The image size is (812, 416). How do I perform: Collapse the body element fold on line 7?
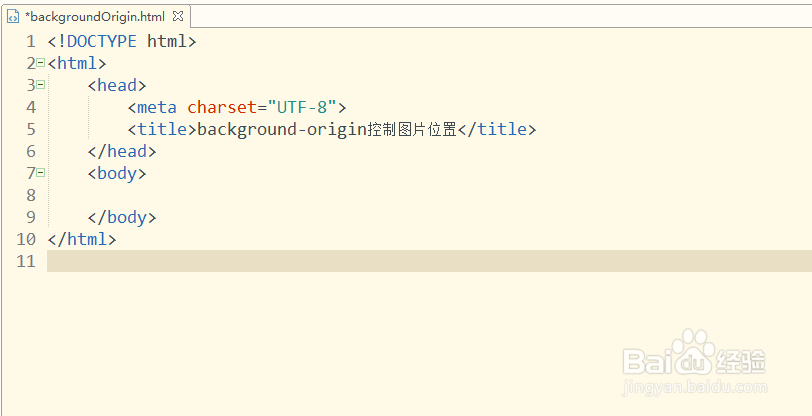(40, 172)
